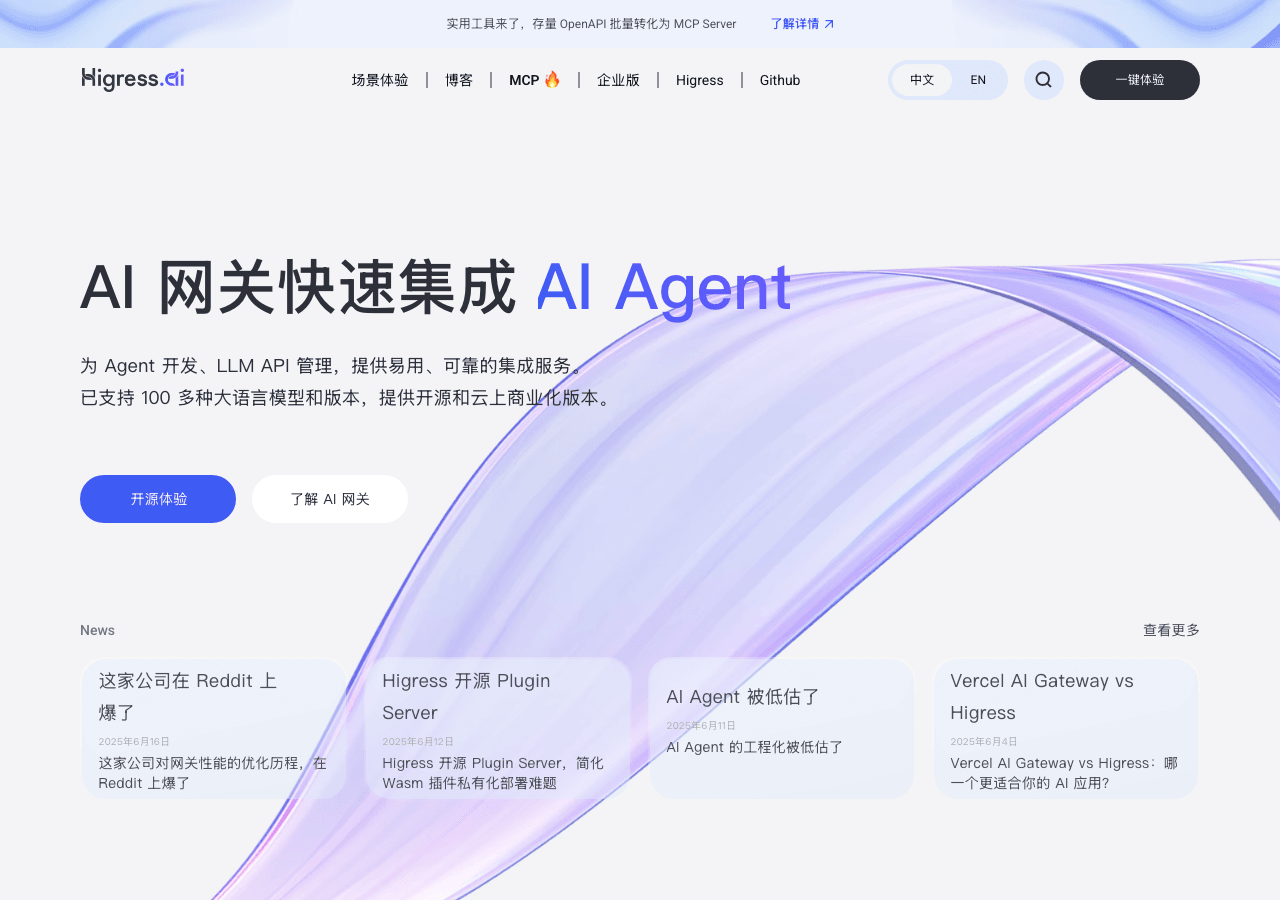
Task: Click the date 2025年6月4日
Action: tap(984, 742)
